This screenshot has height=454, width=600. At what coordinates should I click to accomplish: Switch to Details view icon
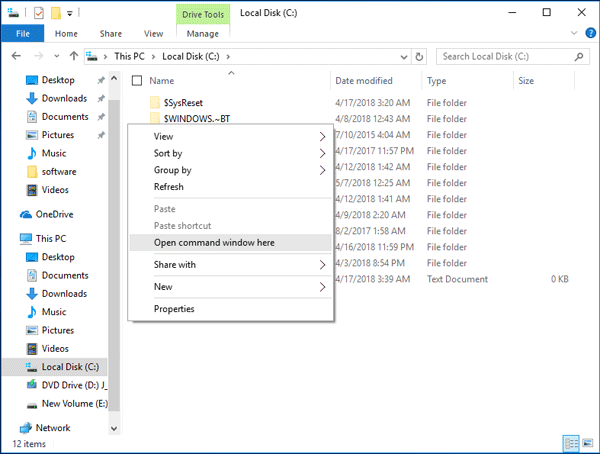(x=571, y=444)
